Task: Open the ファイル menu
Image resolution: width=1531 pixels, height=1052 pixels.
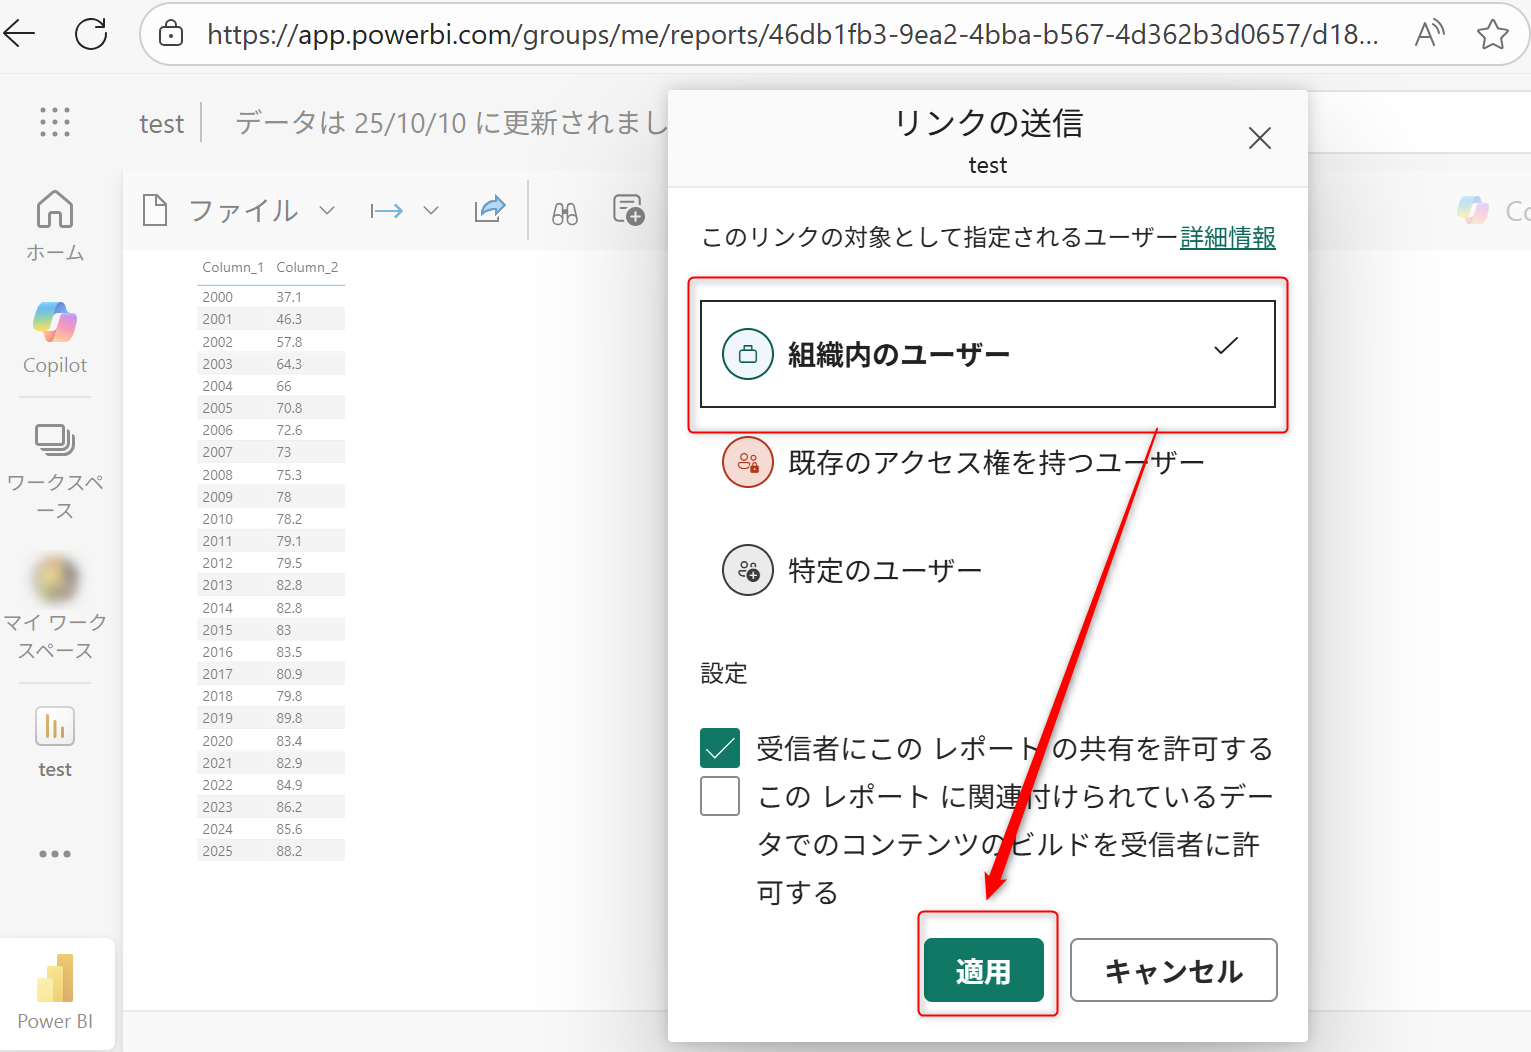Action: pos(243,210)
